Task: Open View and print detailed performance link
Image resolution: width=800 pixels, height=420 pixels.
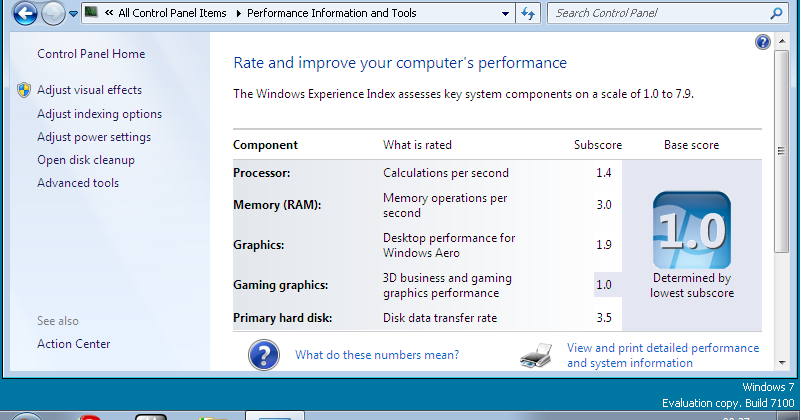Action: click(x=663, y=356)
